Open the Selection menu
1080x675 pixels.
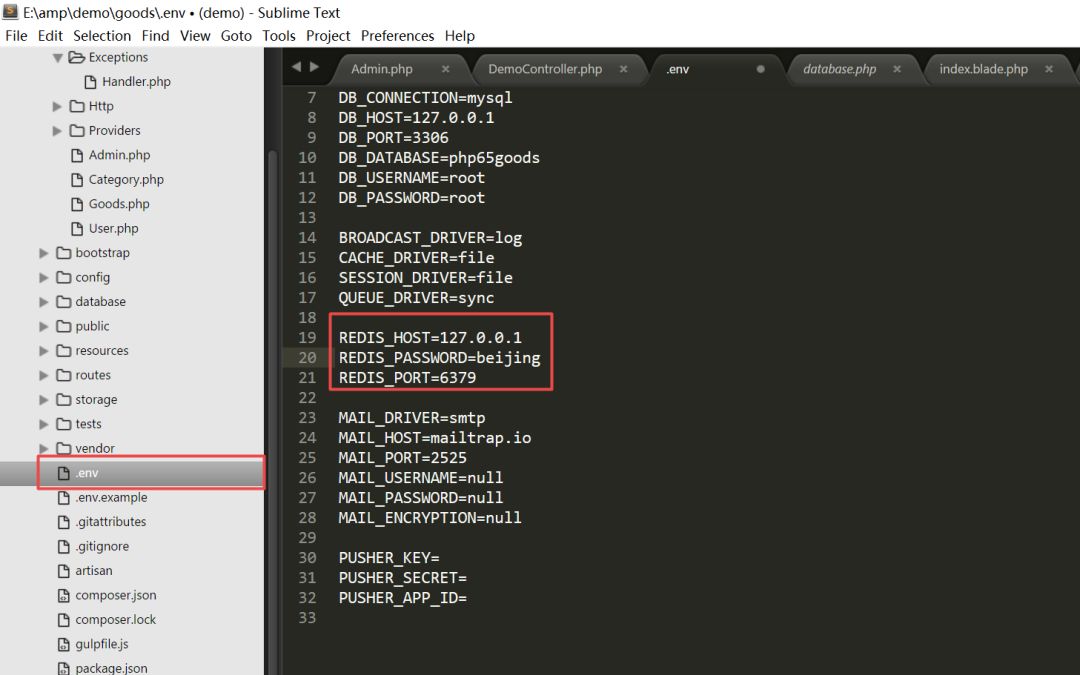[x=102, y=35]
